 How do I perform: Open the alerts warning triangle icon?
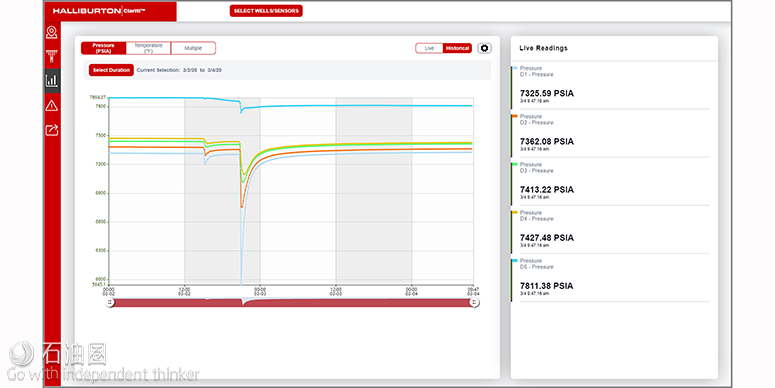click(x=51, y=105)
